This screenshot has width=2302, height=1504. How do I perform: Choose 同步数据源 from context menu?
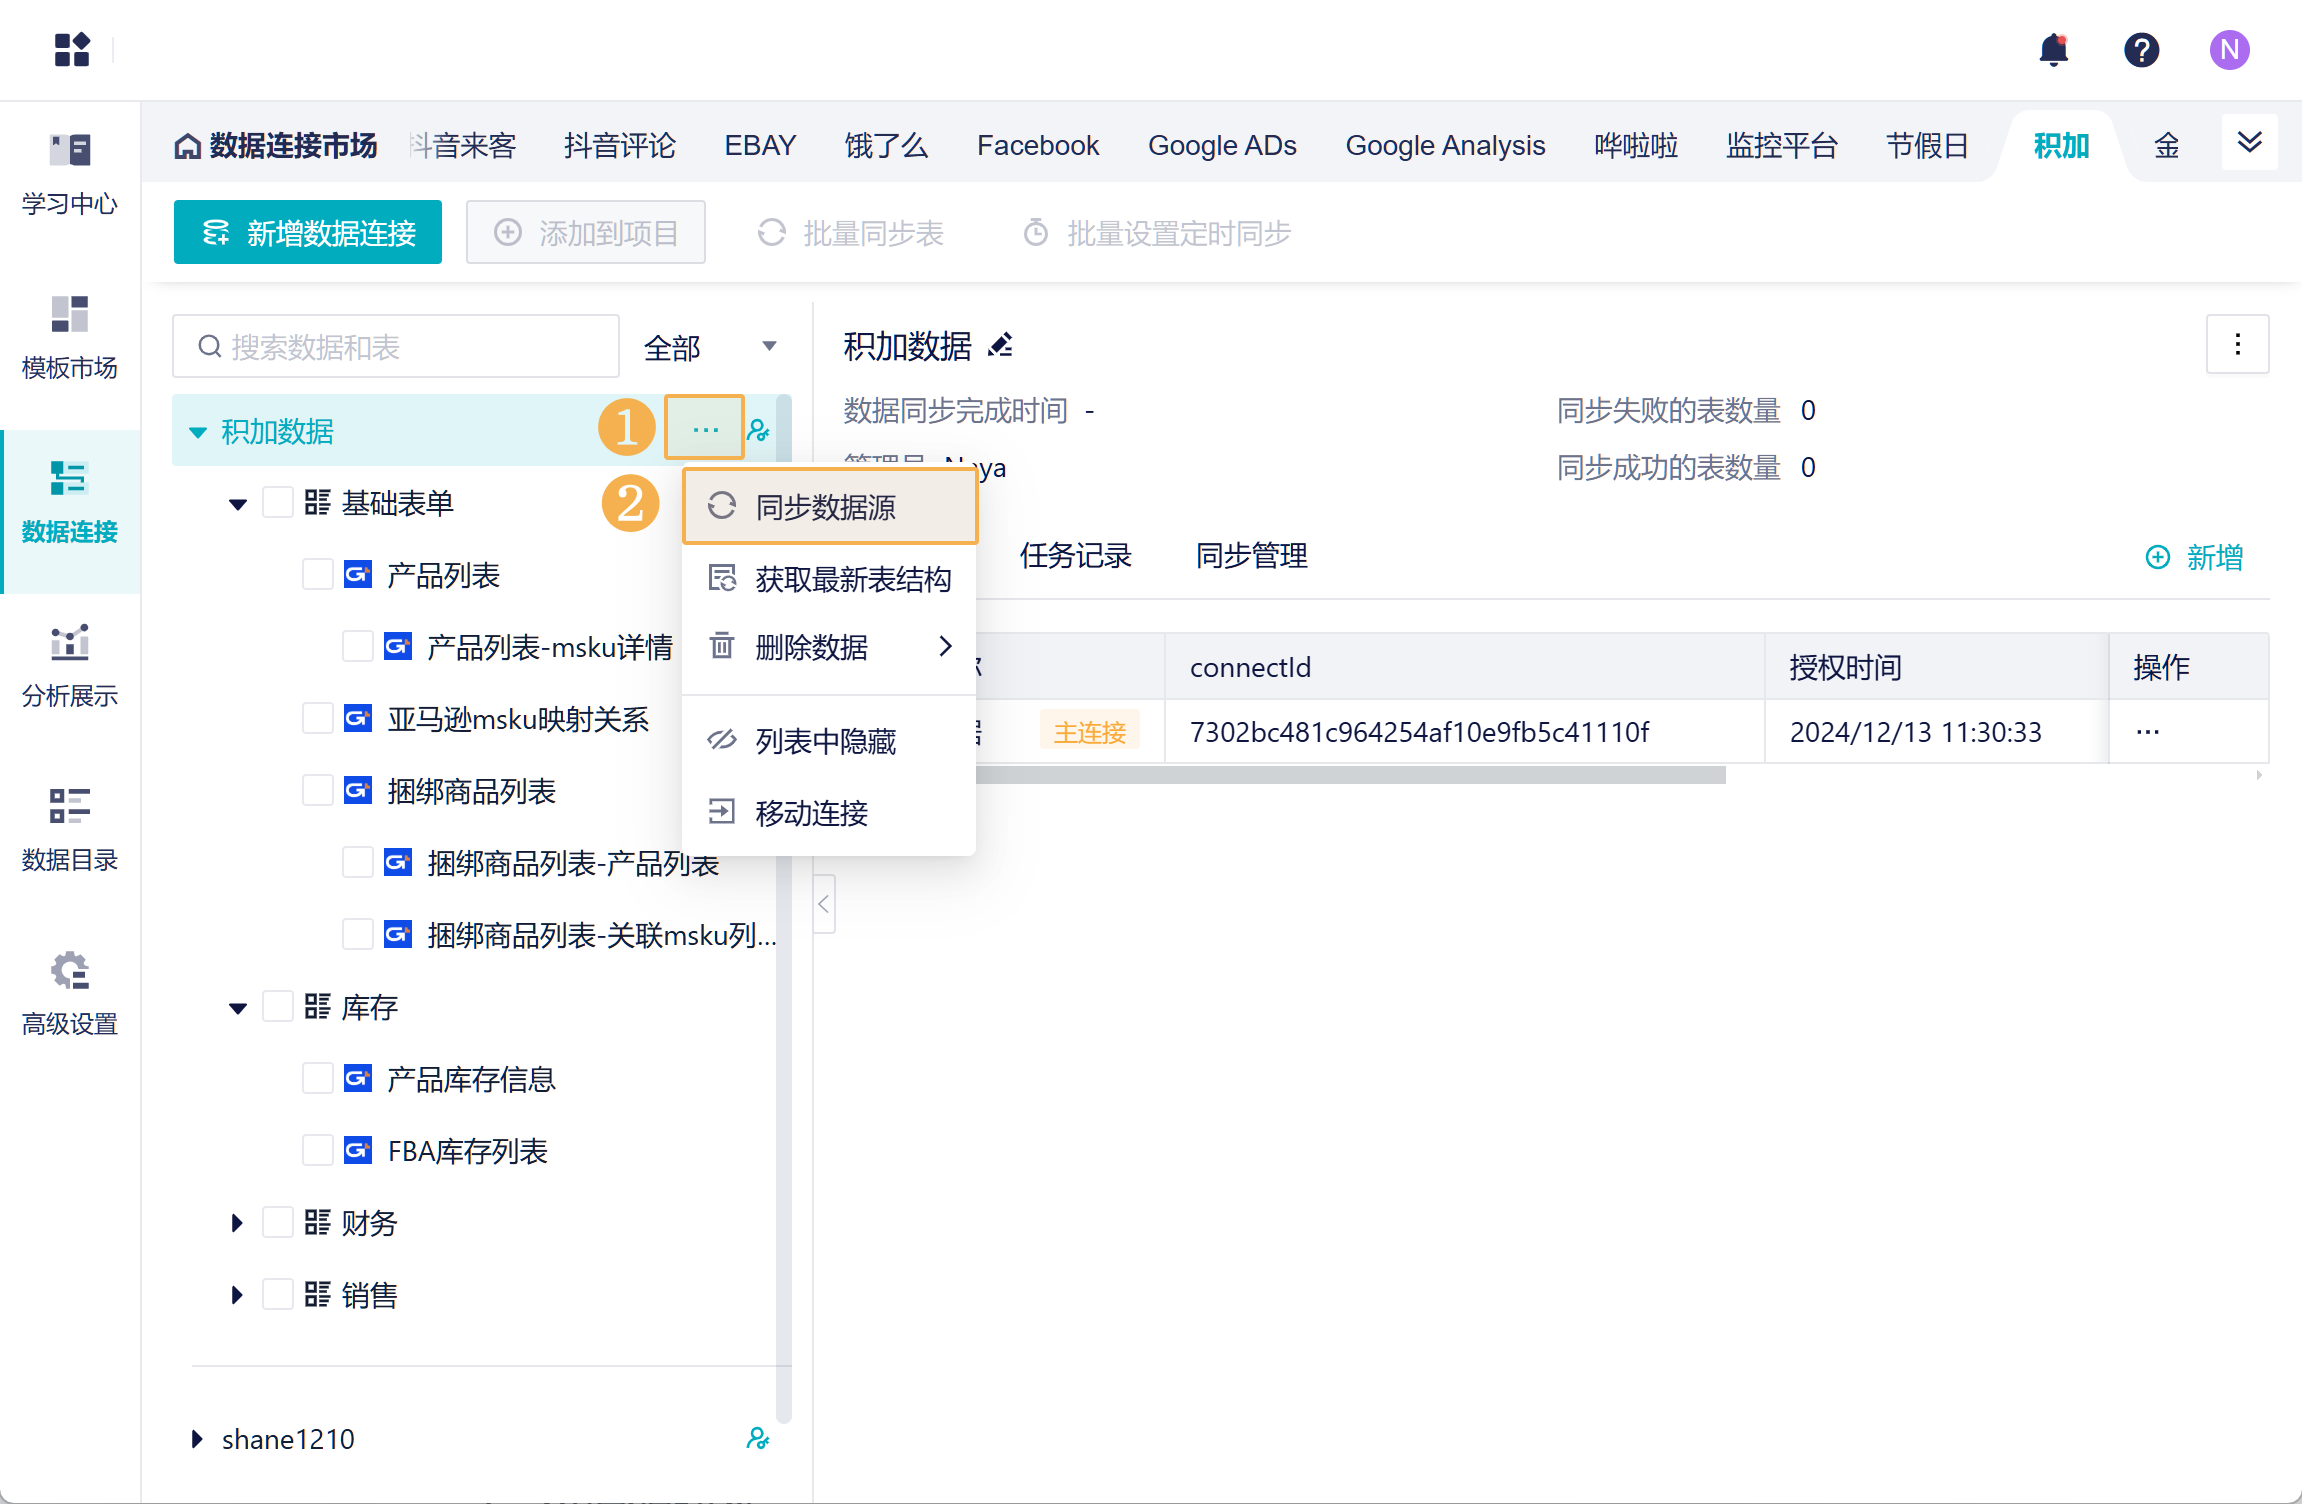point(828,507)
